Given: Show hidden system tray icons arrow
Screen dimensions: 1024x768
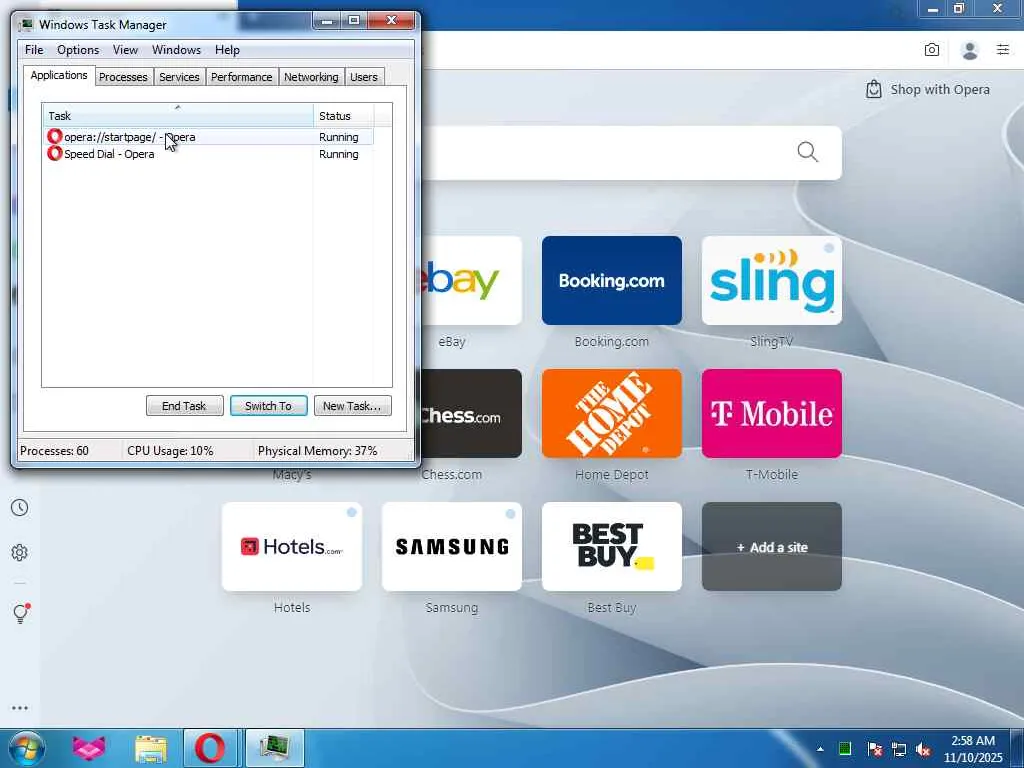Looking at the screenshot, I should coord(820,749).
